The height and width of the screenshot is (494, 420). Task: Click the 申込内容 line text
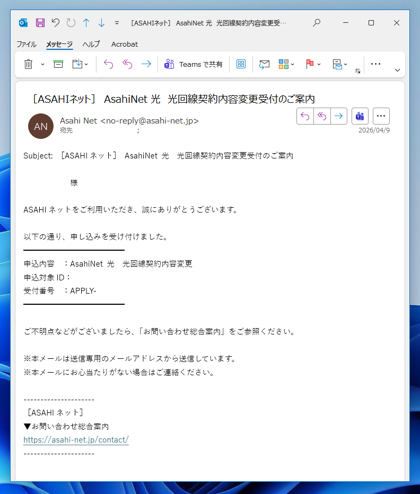click(x=108, y=264)
